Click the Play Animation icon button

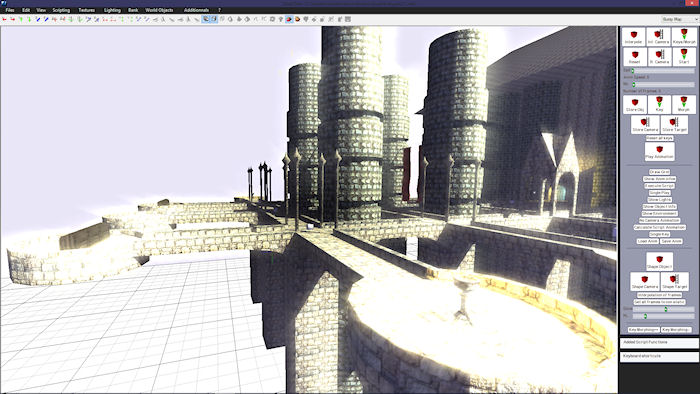pos(659,152)
